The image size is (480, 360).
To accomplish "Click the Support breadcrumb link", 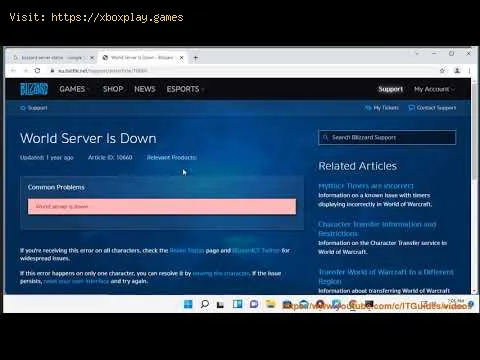I will tap(34, 108).
